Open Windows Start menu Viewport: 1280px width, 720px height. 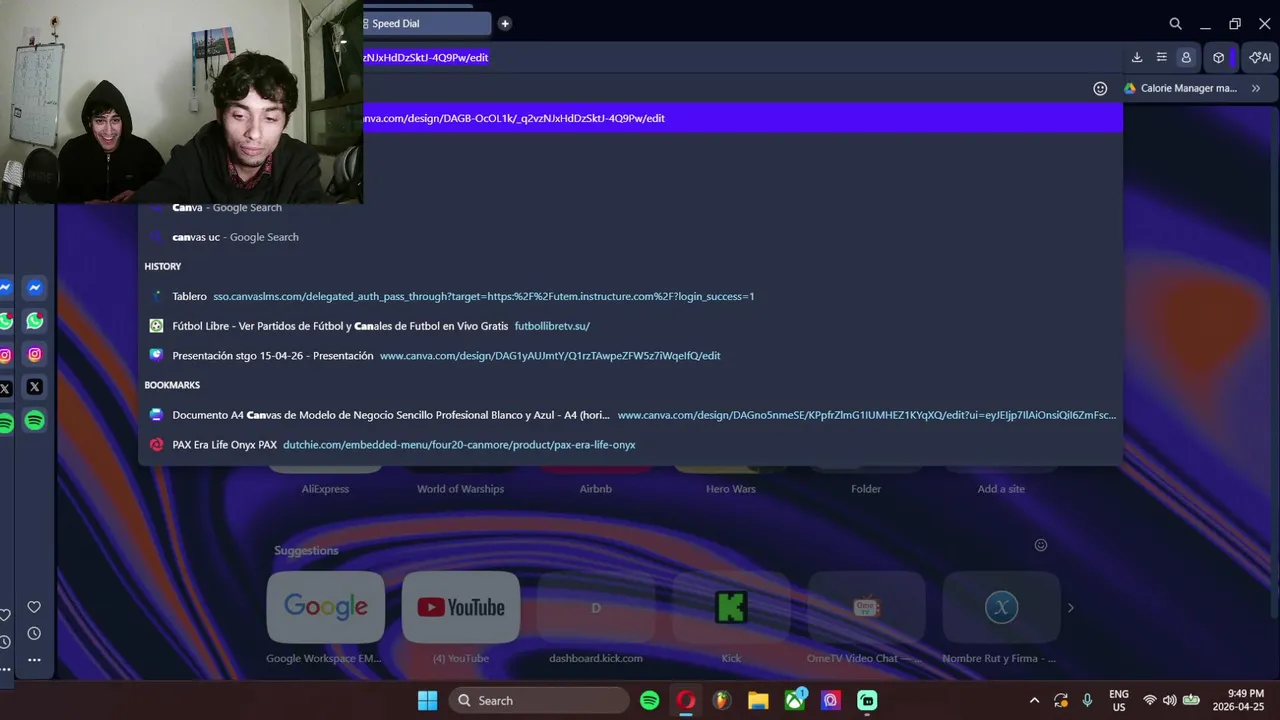(427, 701)
